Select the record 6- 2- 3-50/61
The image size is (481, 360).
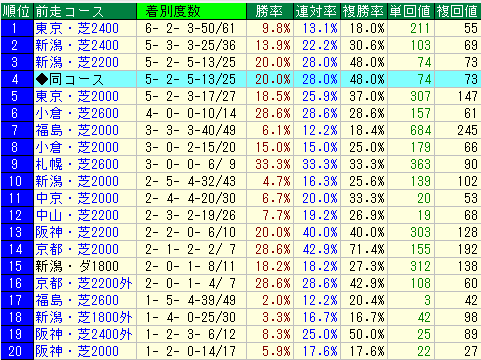pyautogui.click(x=190, y=28)
